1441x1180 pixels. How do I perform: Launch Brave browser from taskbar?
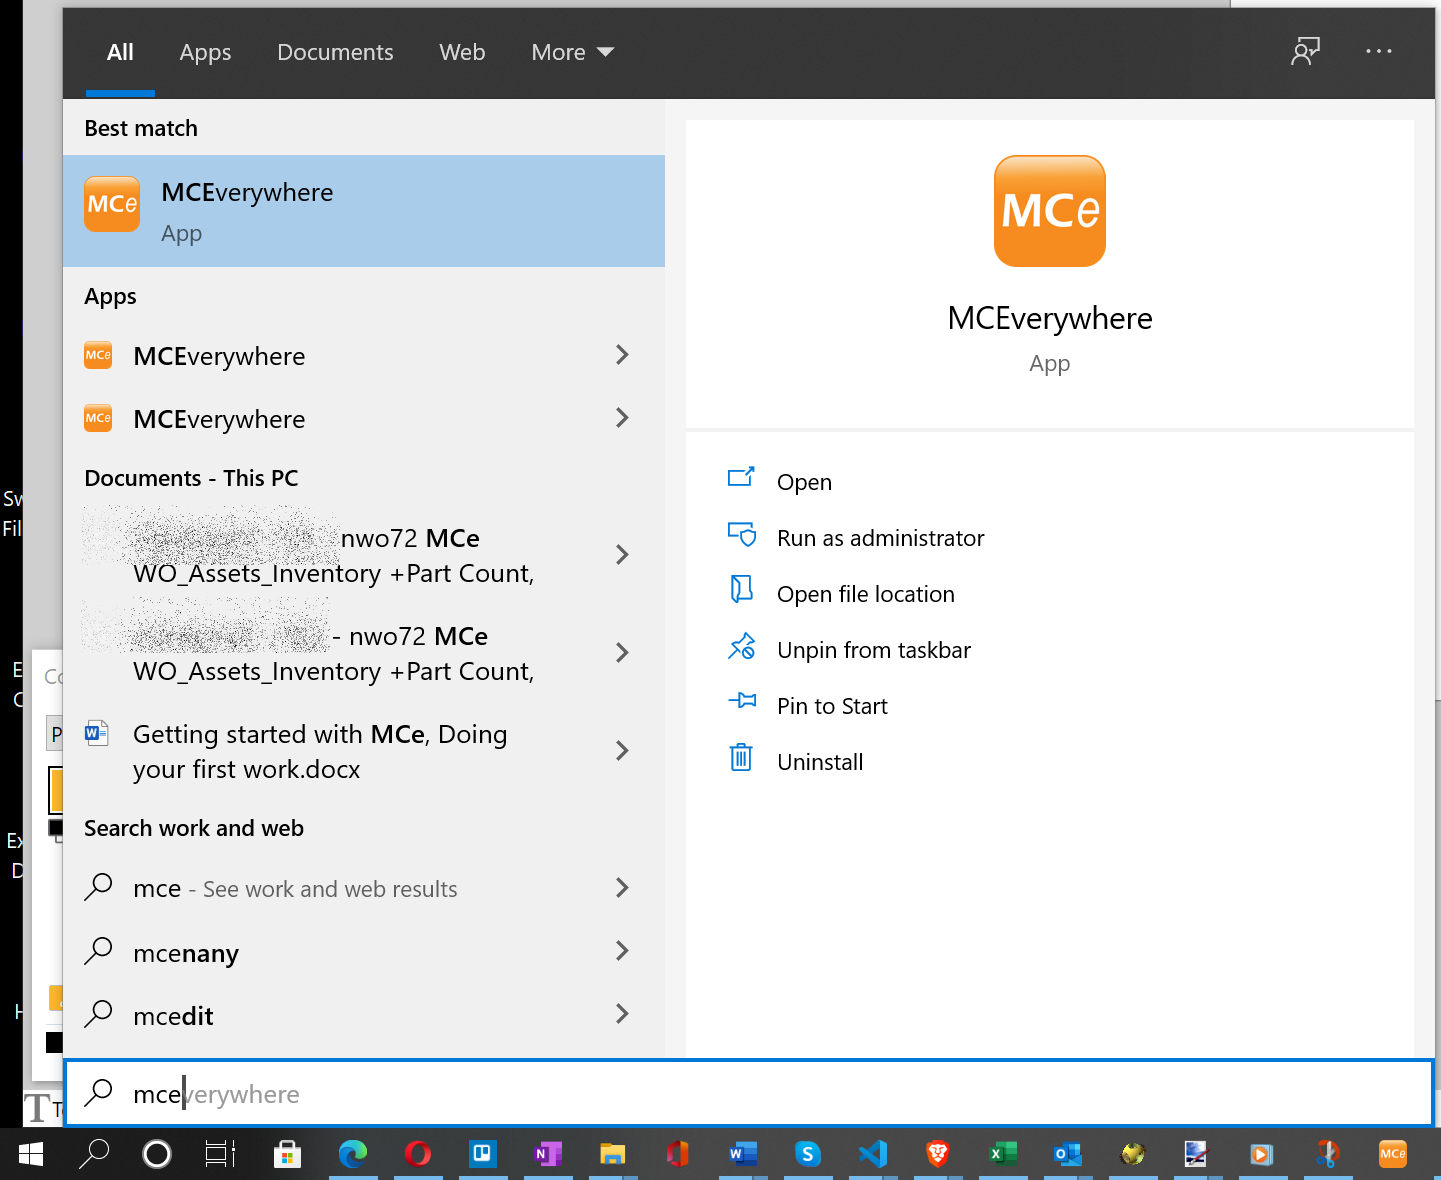[x=938, y=1155]
